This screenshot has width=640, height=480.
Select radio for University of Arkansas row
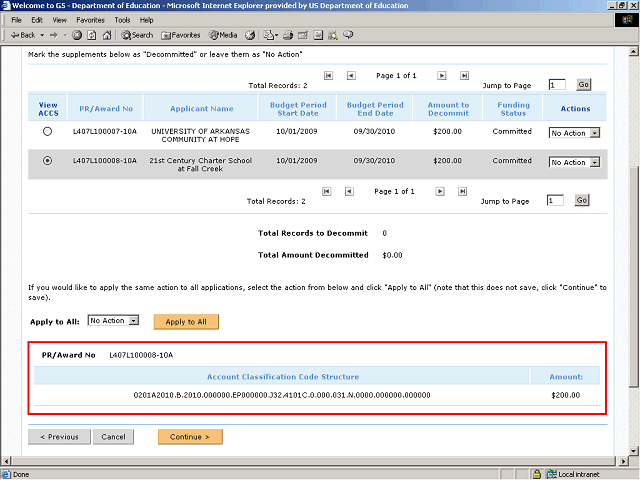click(x=47, y=132)
